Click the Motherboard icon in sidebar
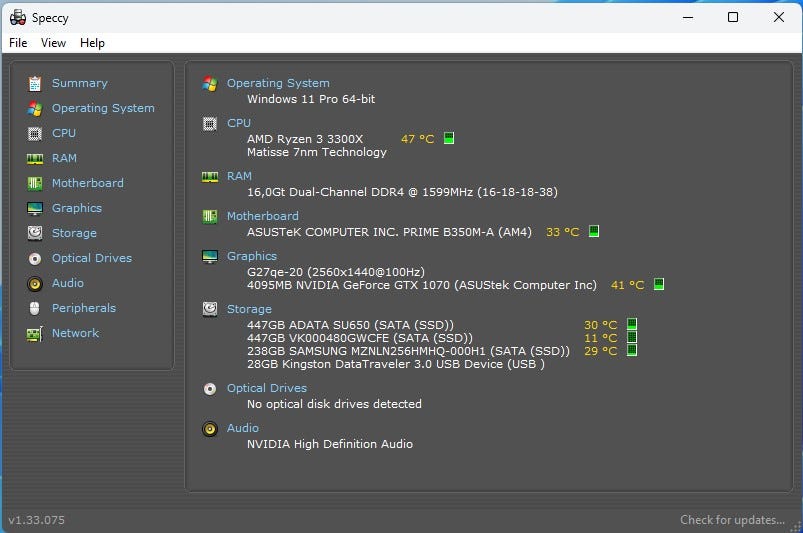The image size is (803, 533). click(x=35, y=183)
